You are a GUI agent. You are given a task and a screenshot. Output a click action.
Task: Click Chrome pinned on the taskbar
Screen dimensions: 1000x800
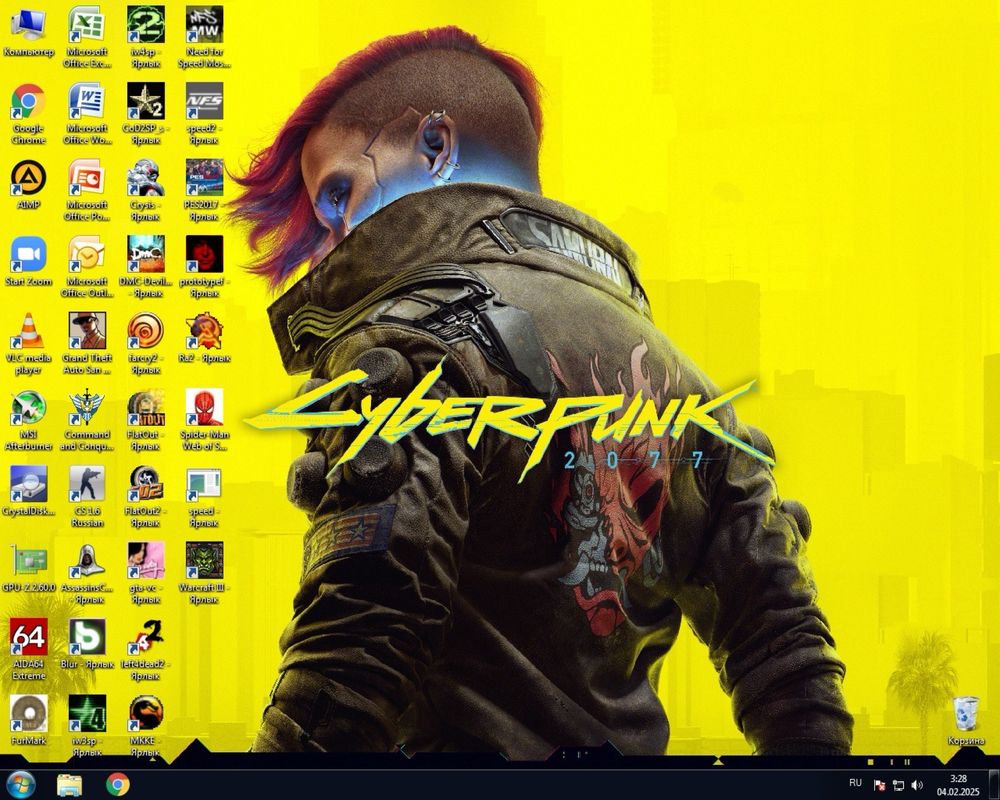tap(117, 785)
